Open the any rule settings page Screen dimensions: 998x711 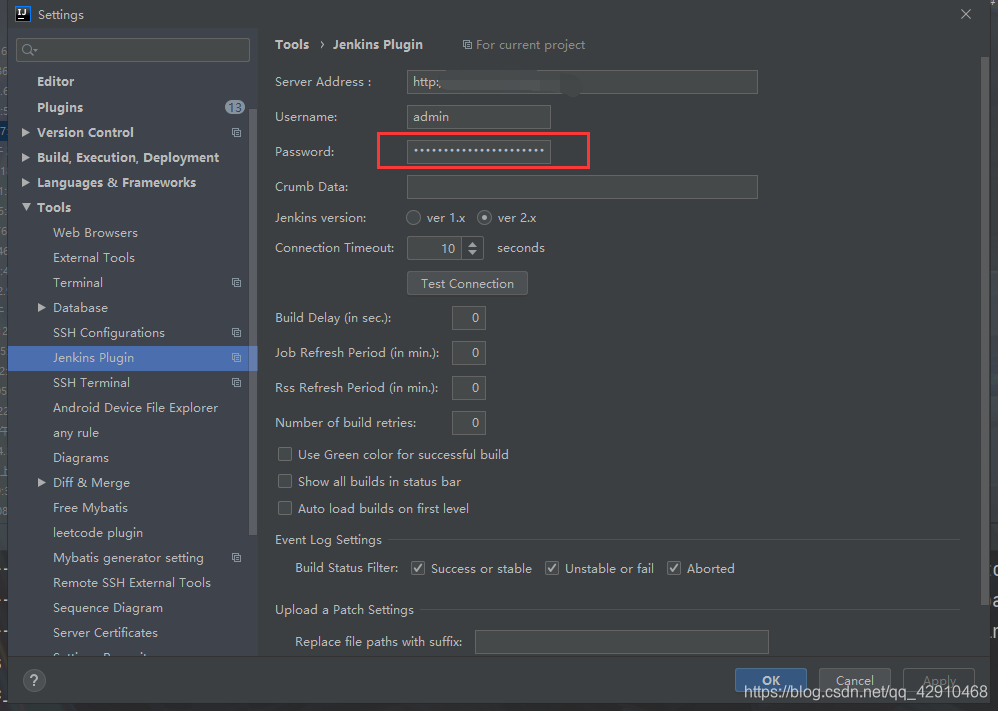76,433
